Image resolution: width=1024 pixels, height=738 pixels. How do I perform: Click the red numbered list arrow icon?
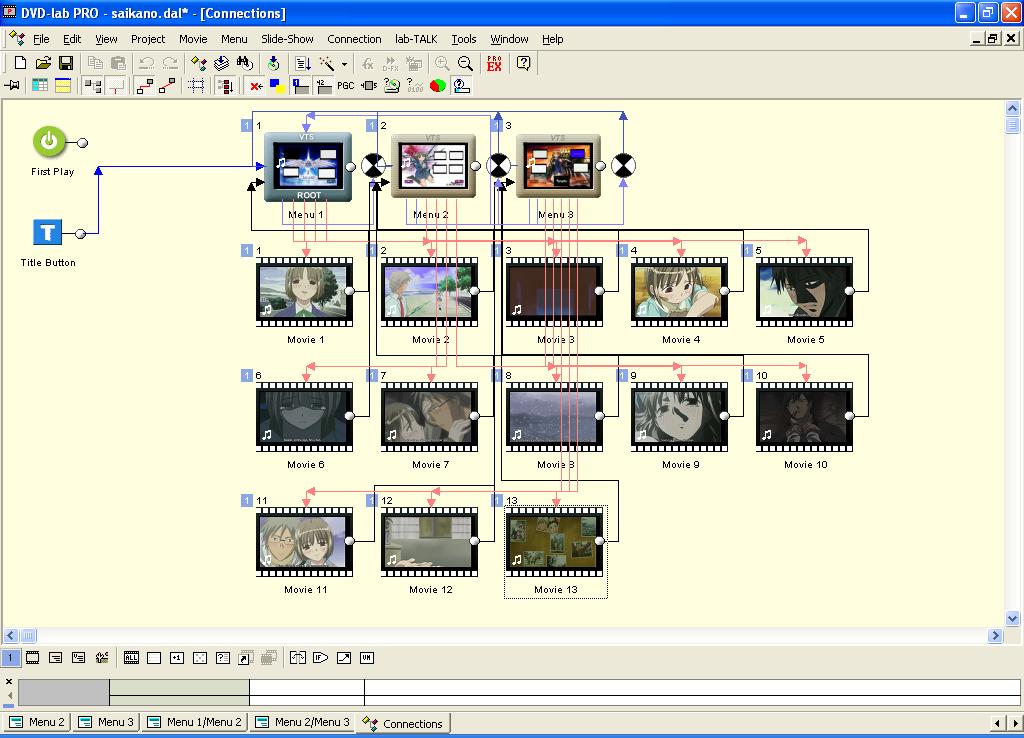point(225,86)
